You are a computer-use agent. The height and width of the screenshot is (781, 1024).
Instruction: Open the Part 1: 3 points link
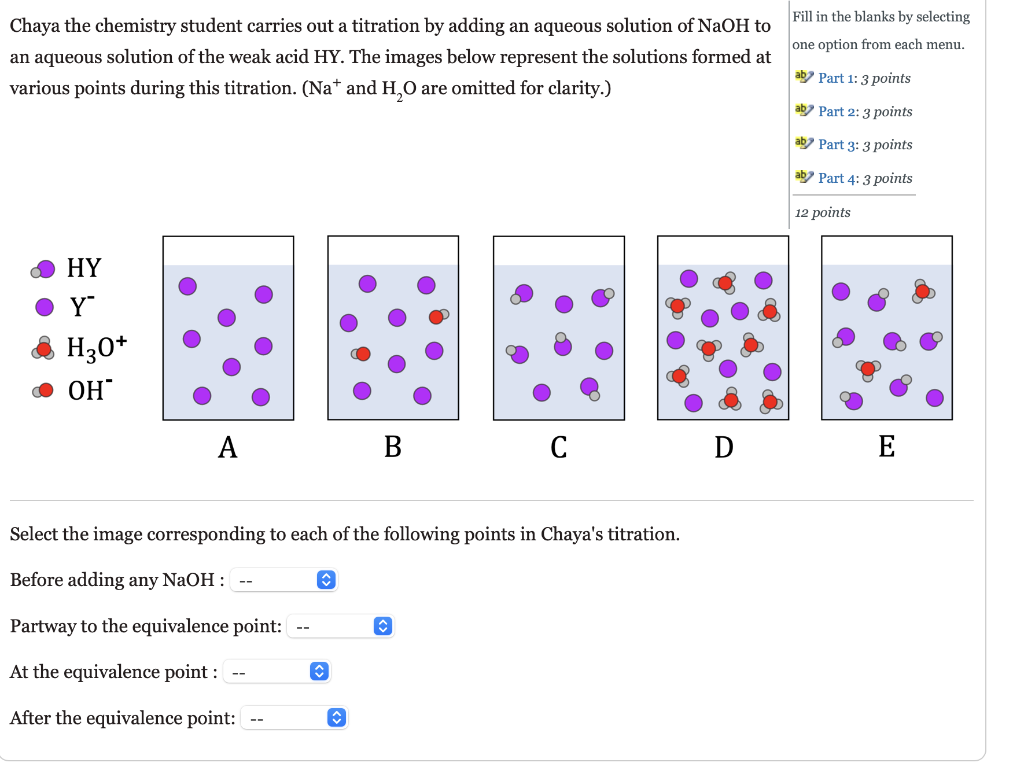tap(864, 78)
